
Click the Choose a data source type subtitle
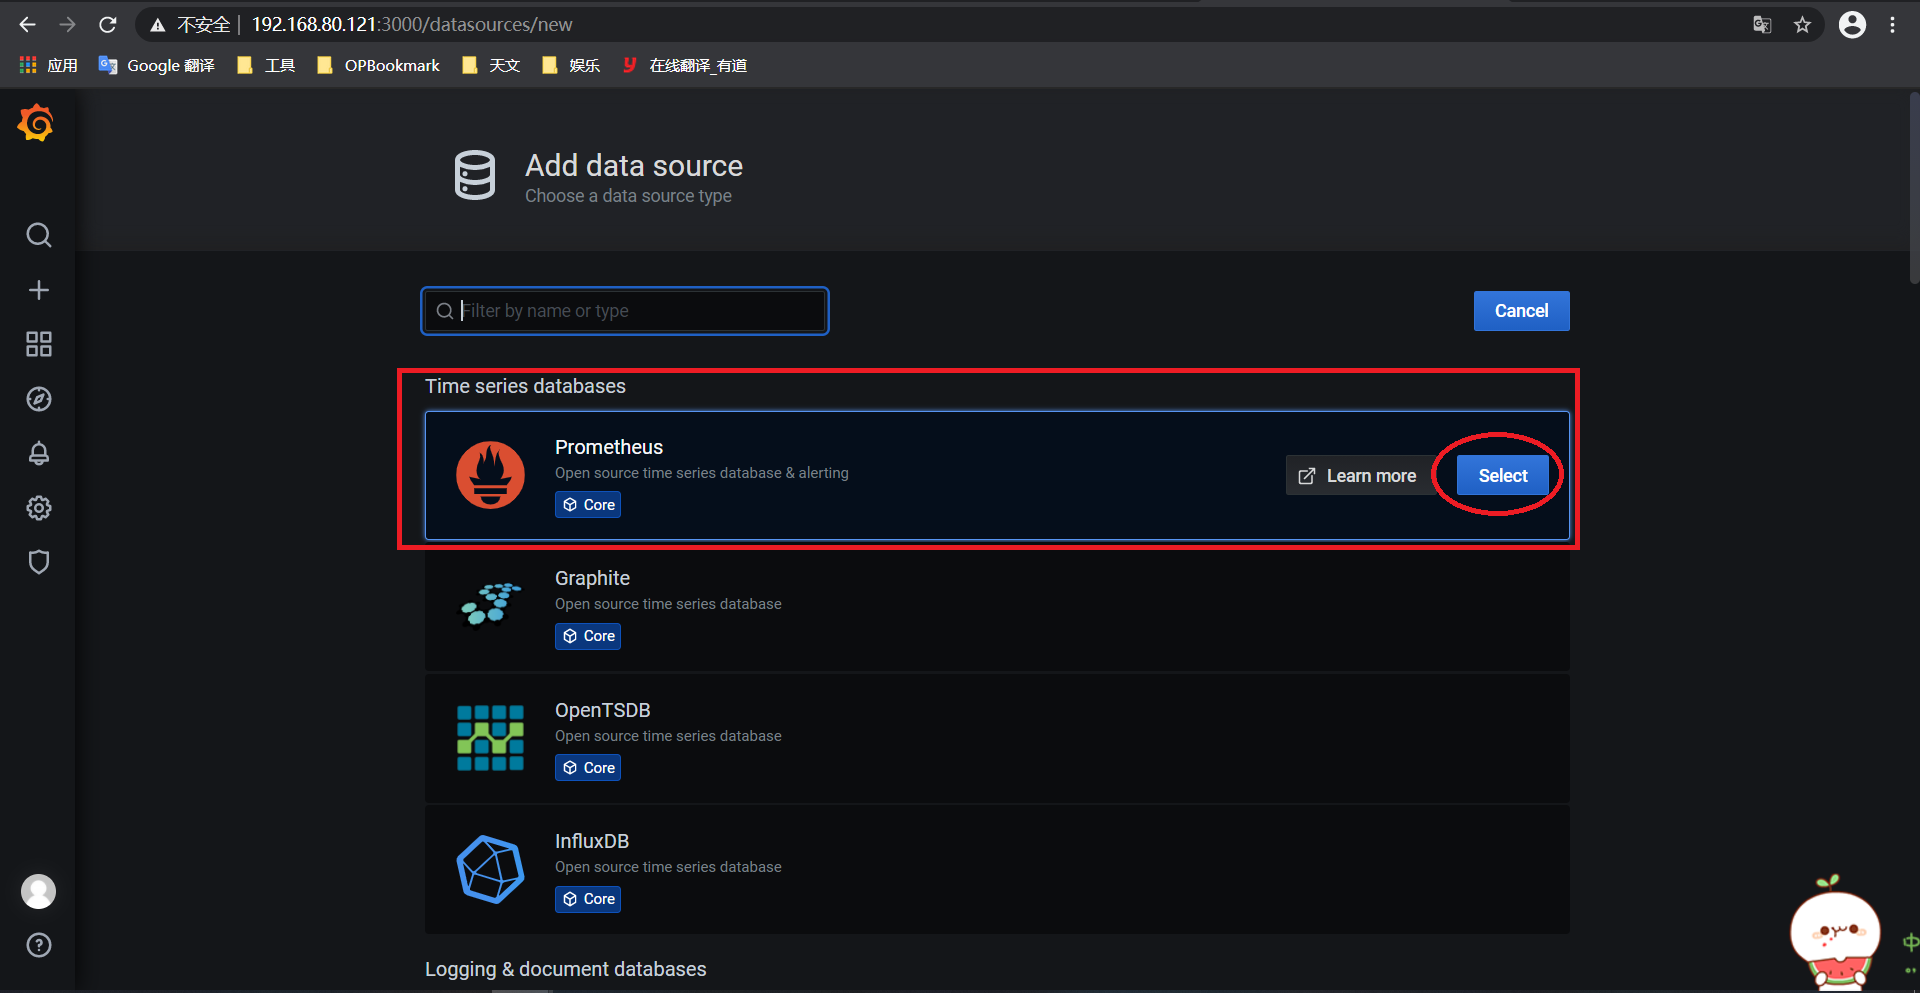(628, 196)
